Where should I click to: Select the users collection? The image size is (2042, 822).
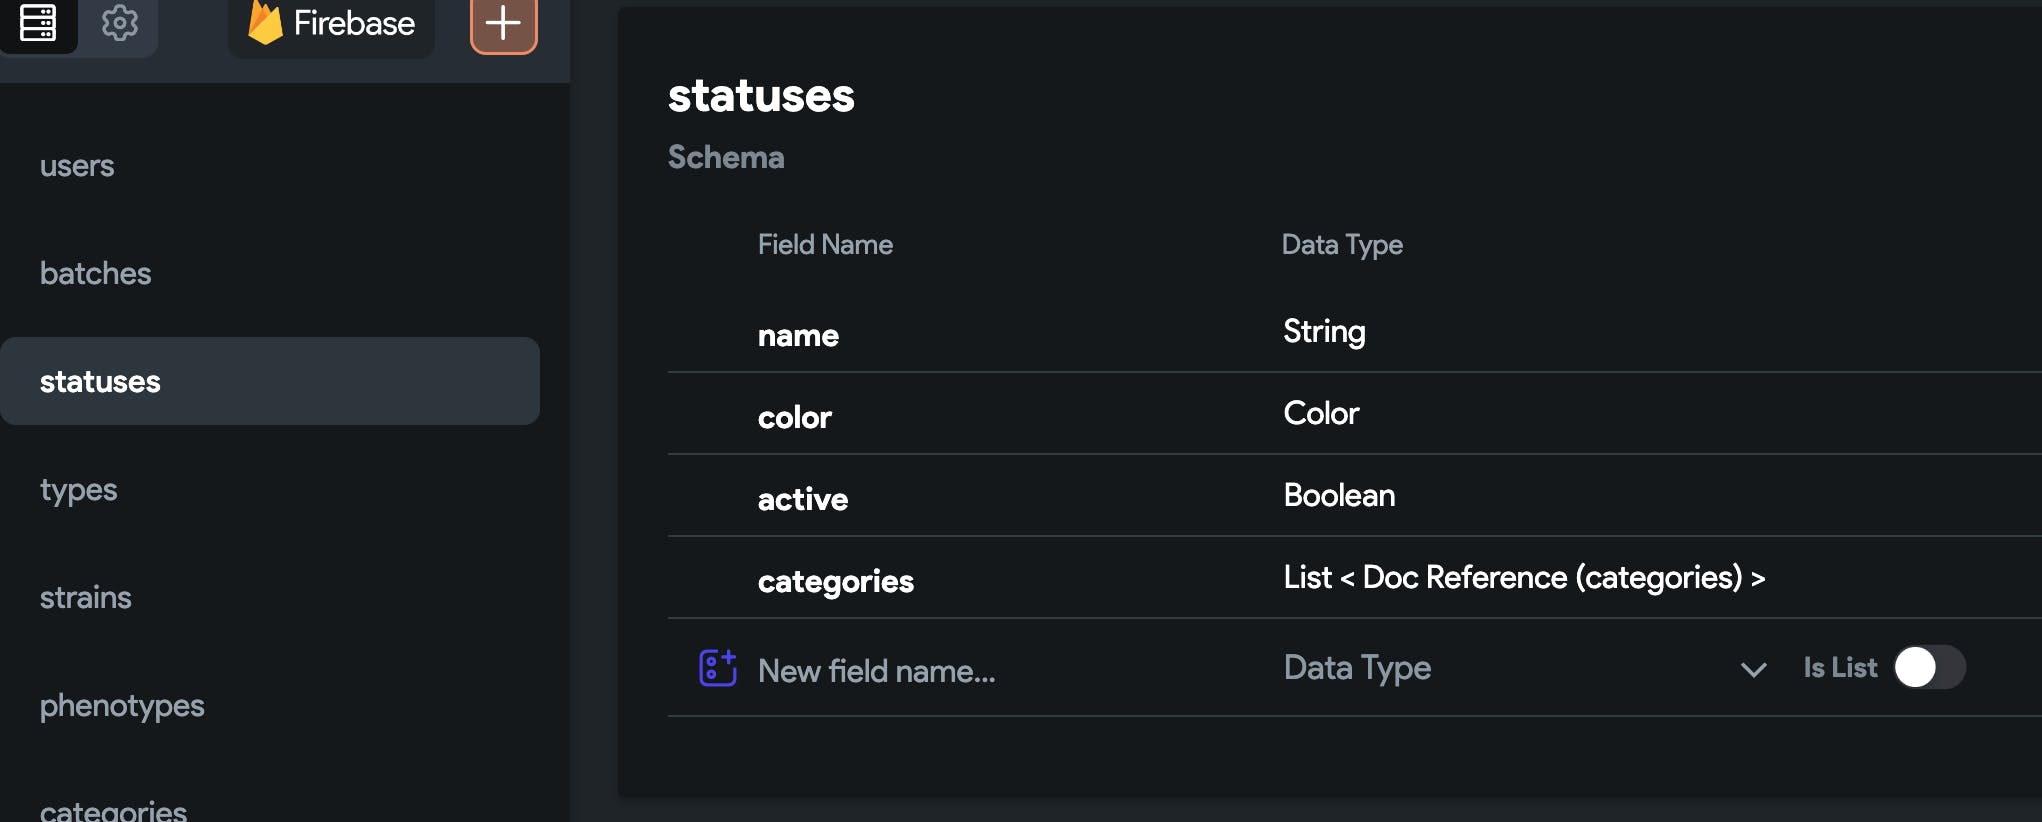pyautogui.click(x=77, y=166)
